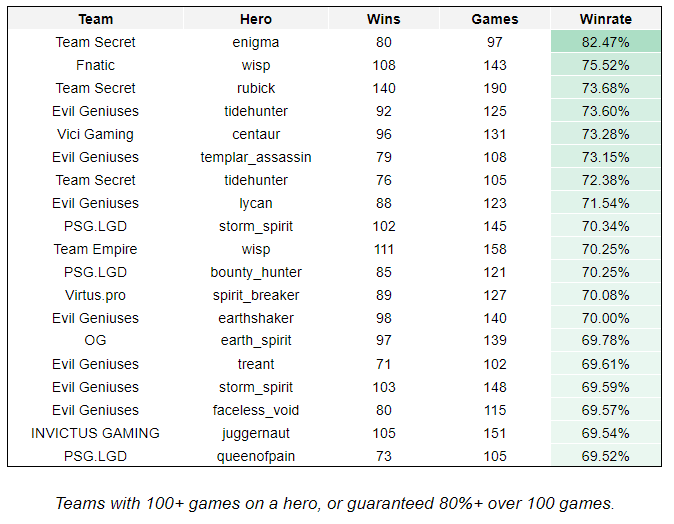The width and height of the screenshot is (674, 524).
Task: Click the INVICTUS GAMING team cell
Action: [95, 433]
